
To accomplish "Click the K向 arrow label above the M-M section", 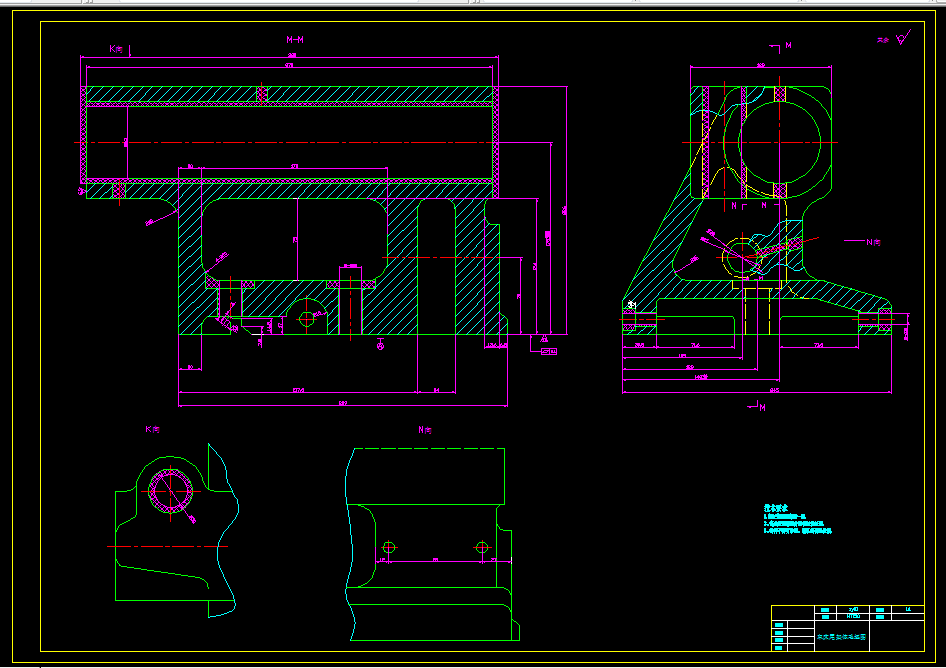I will [x=116, y=49].
